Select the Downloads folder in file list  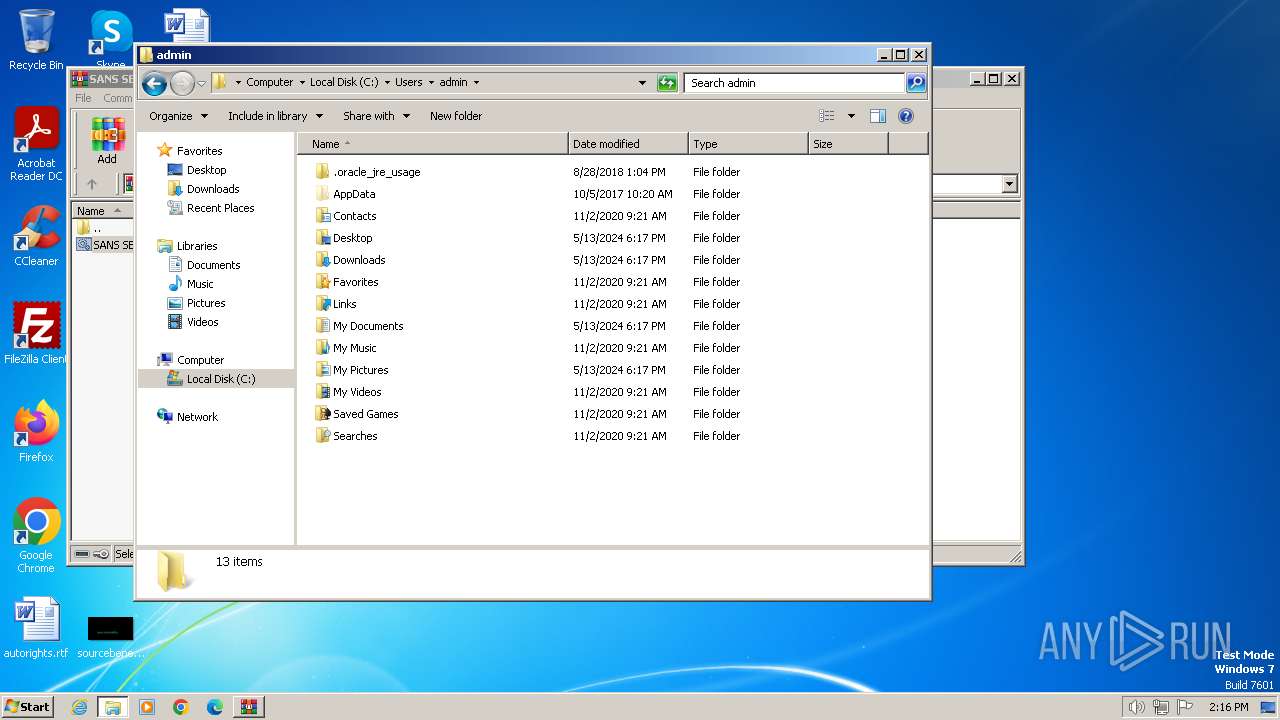359,260
